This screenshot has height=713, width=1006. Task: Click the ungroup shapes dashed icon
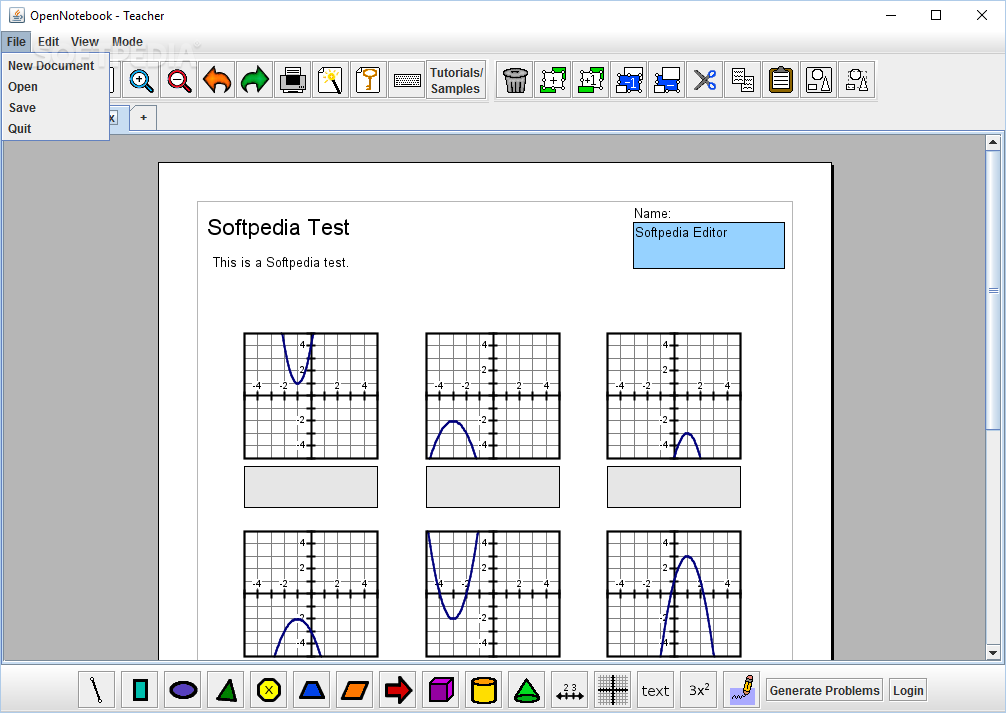point(857,80)
